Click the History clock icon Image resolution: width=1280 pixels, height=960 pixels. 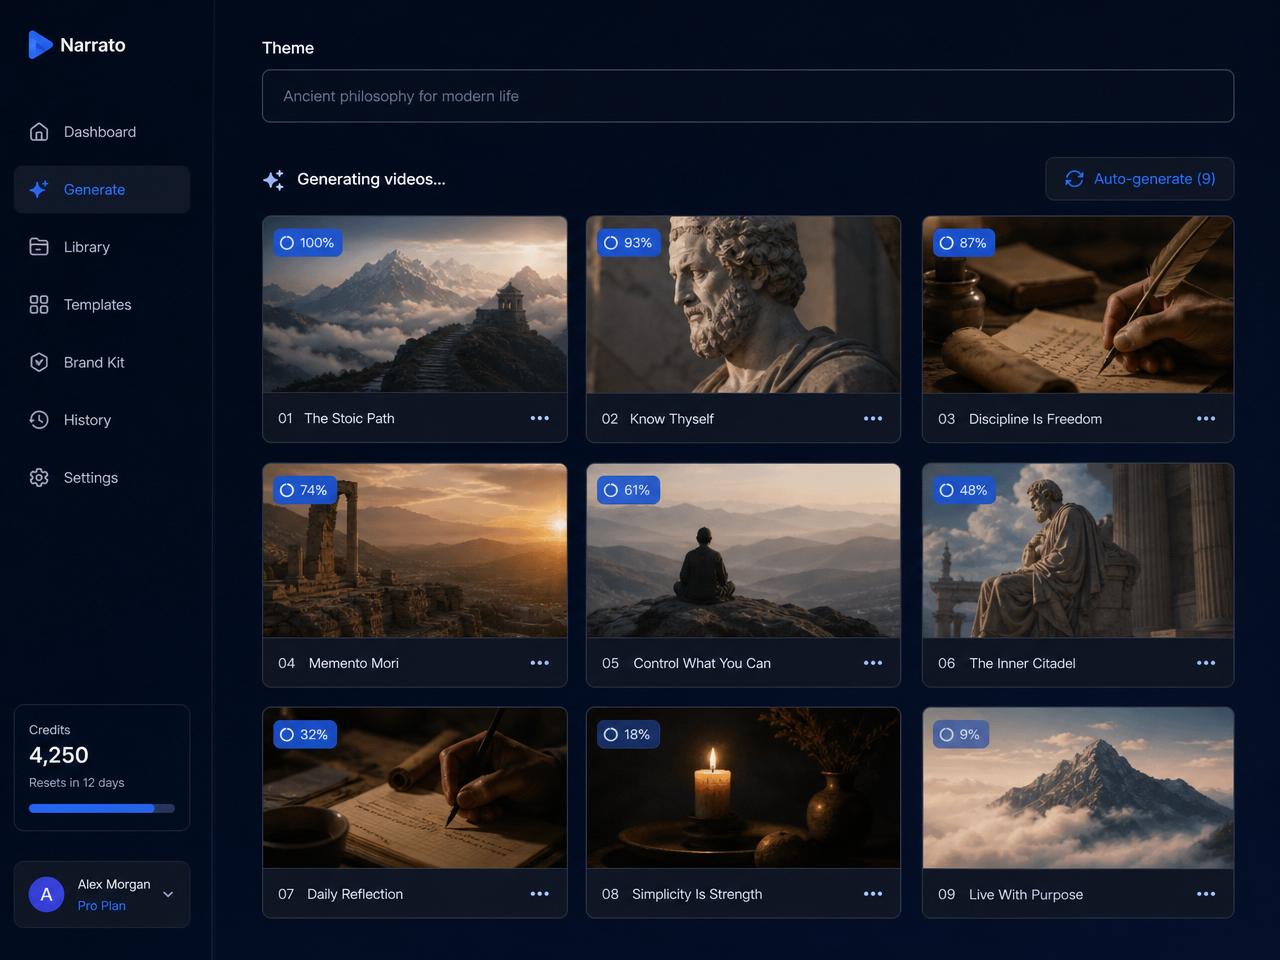coord(39,420)
